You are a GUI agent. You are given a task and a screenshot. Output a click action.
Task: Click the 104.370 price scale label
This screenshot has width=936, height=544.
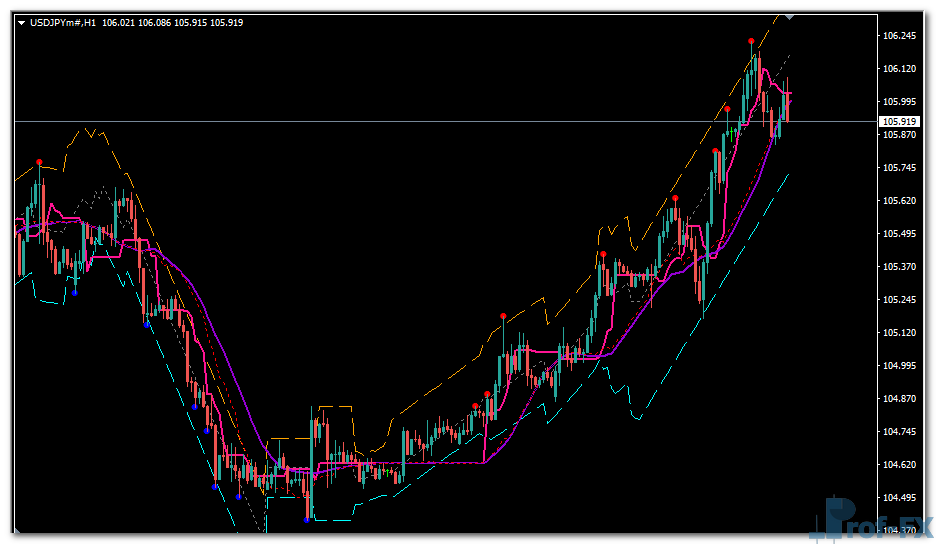coord(900,530)
